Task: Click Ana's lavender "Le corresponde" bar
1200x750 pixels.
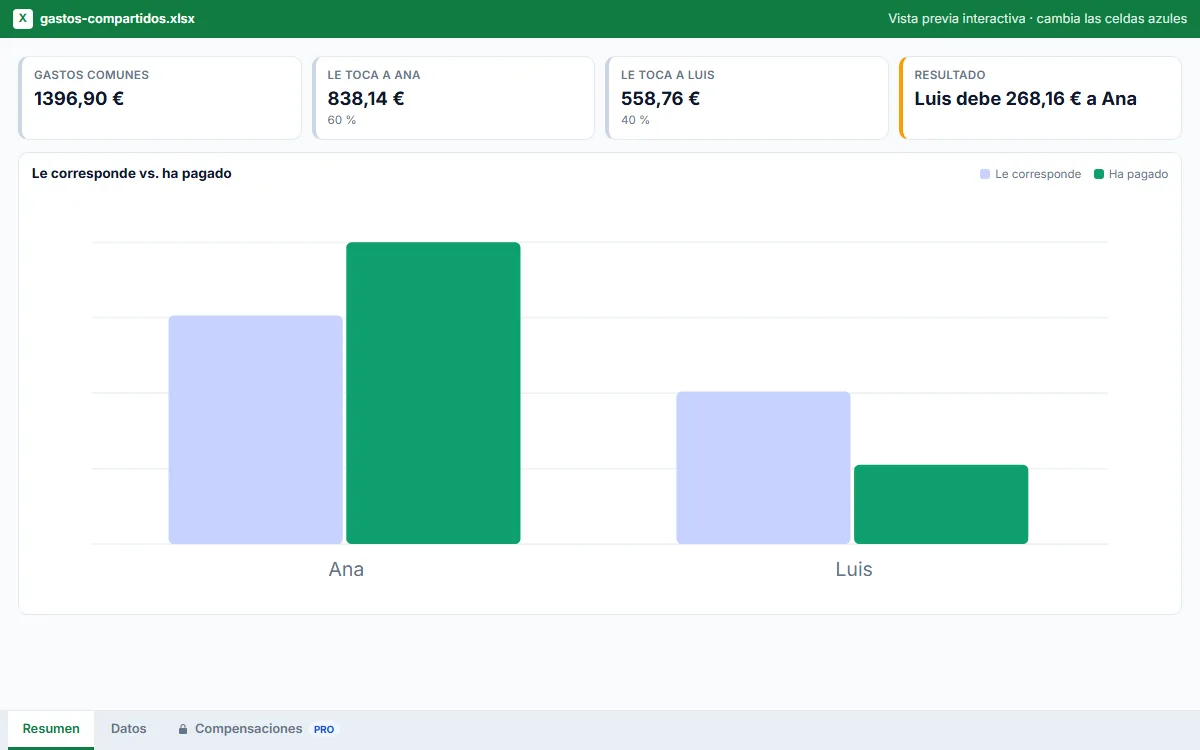Action: click(x=256, y=430)
